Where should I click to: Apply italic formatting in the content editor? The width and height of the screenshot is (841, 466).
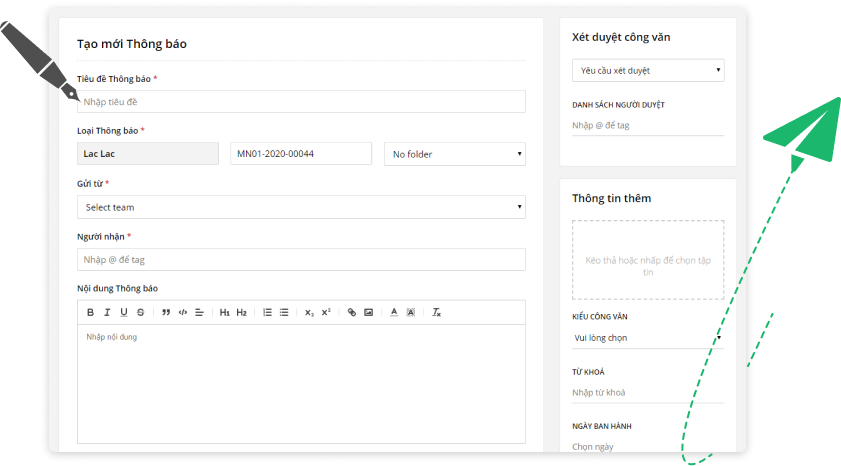click(x=107, y=312)
